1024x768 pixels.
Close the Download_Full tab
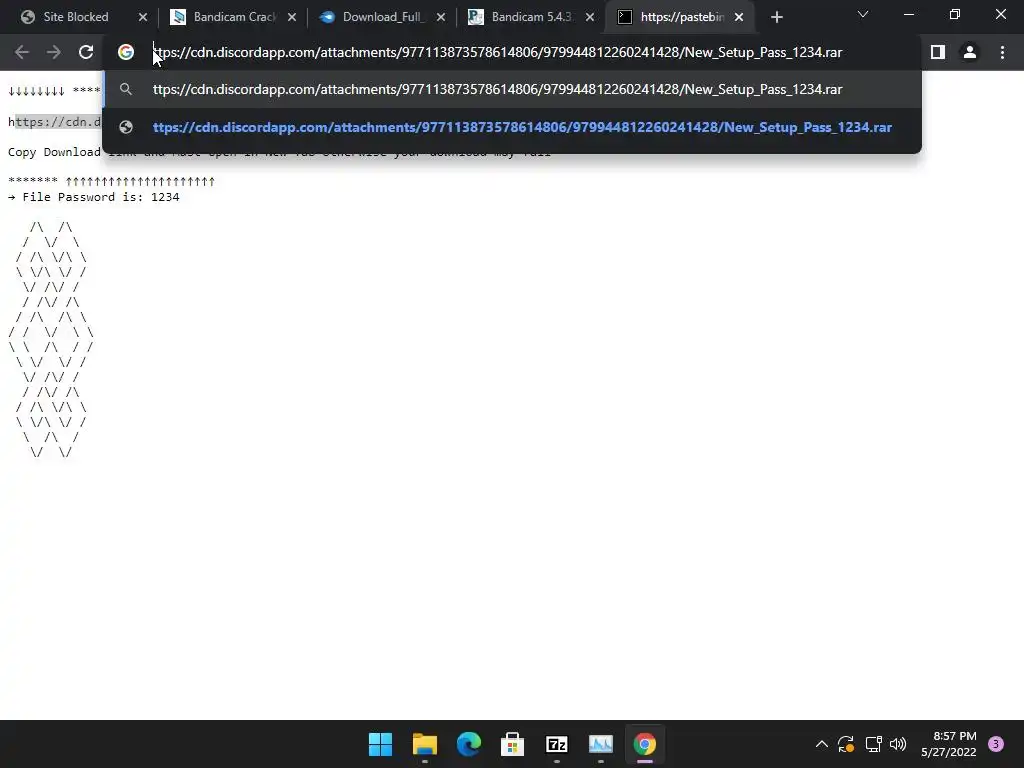pyautogui.click(x=441, y=17)
